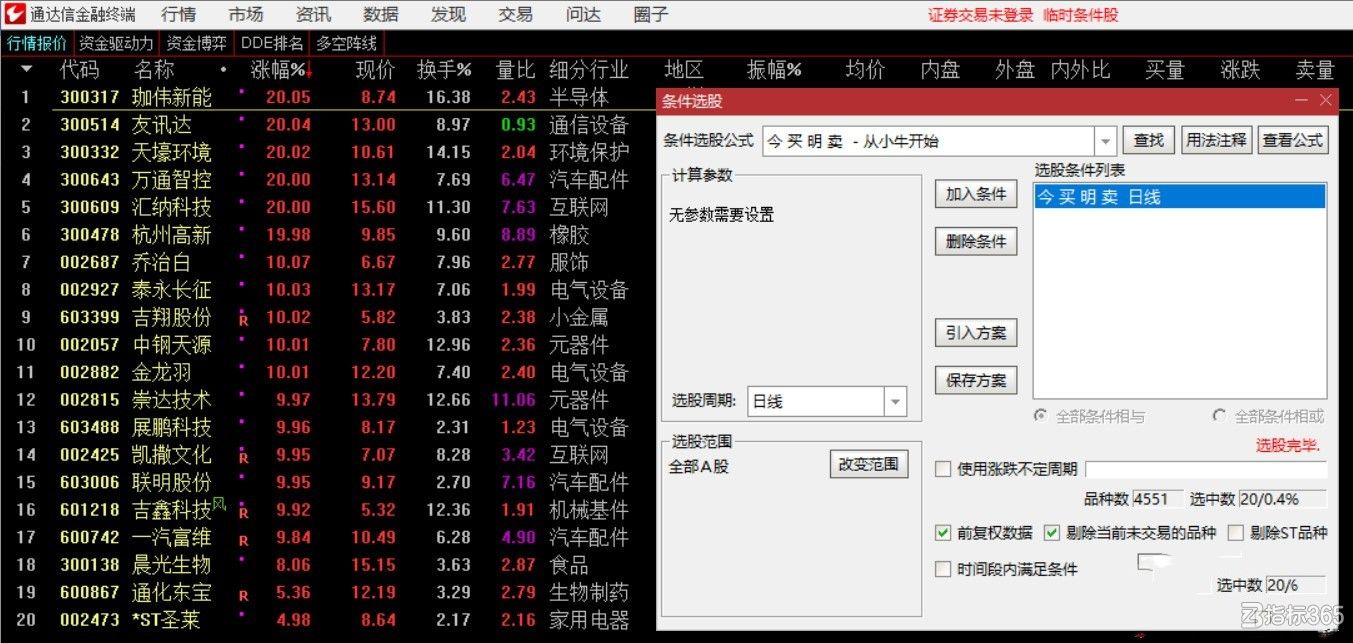This screenshot has height=643, width=1353.
Task: Open the 数据 menu
Action: (380, 15)
